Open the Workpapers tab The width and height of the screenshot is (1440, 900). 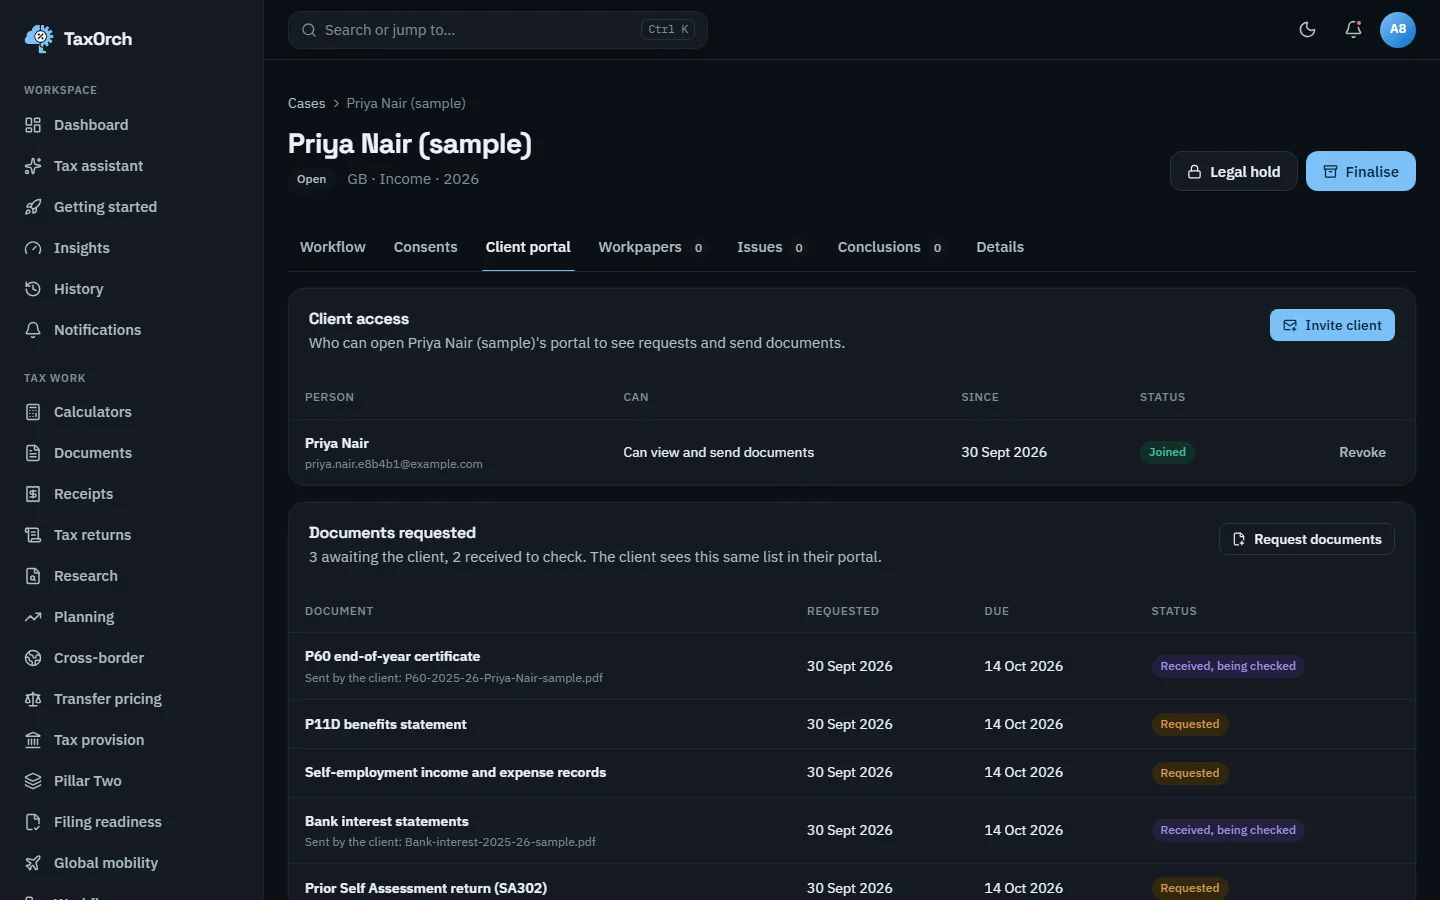point(651,247)
